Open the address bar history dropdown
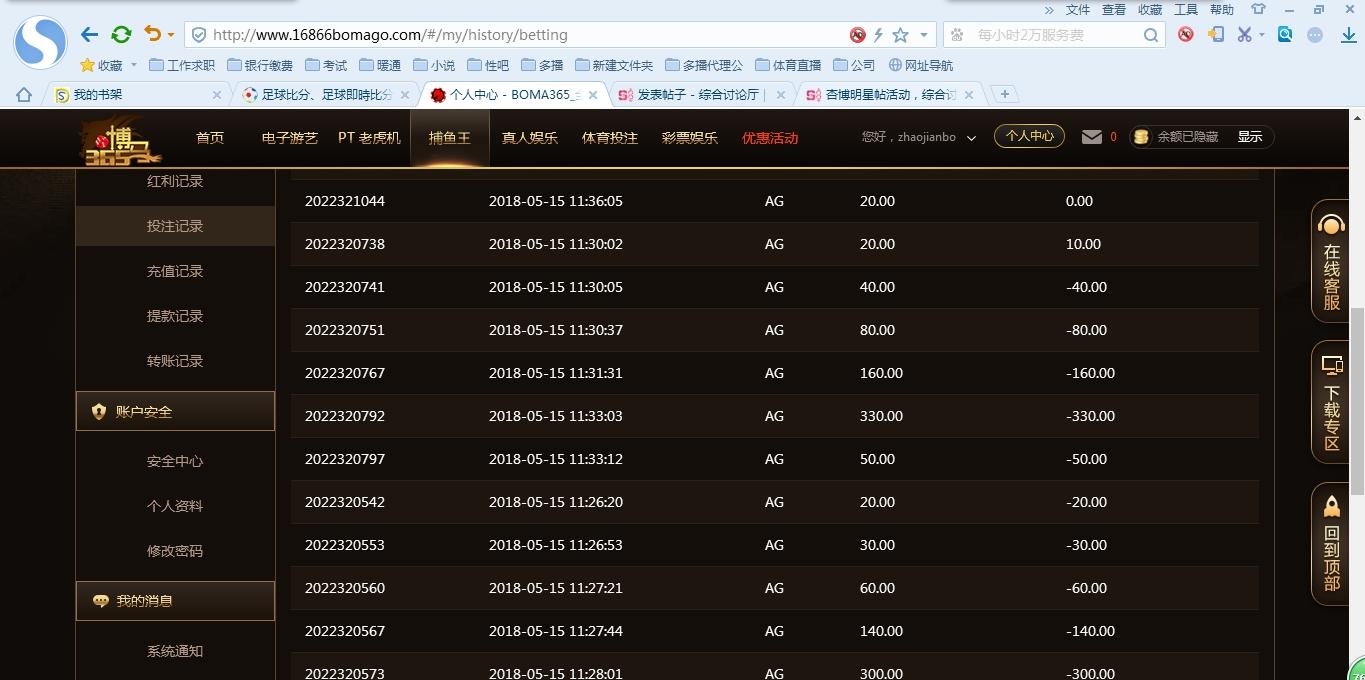1365x680 pixels. pos(923,34)
